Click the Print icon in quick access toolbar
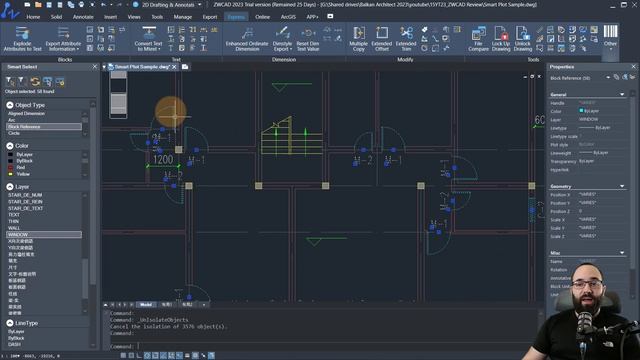This screenshot has width=640, height=360. [x=81, y=4]
